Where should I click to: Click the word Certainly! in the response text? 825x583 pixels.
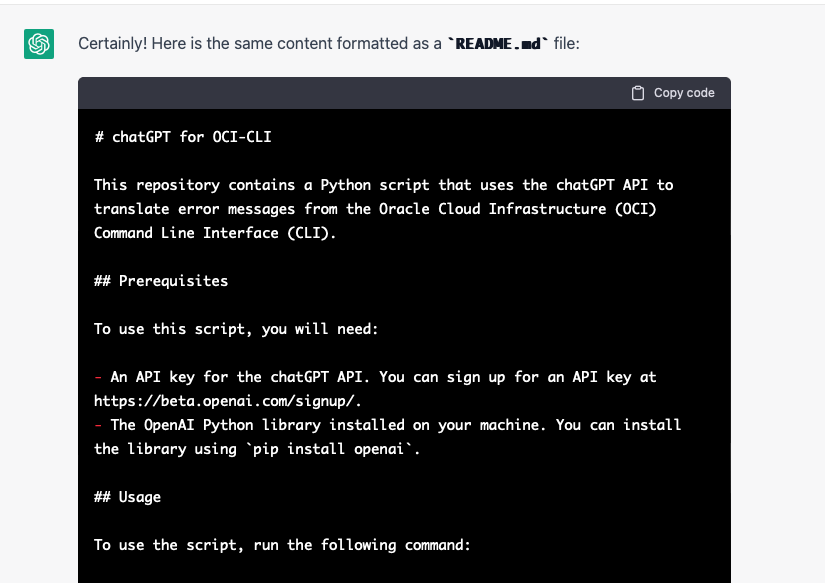111,43
